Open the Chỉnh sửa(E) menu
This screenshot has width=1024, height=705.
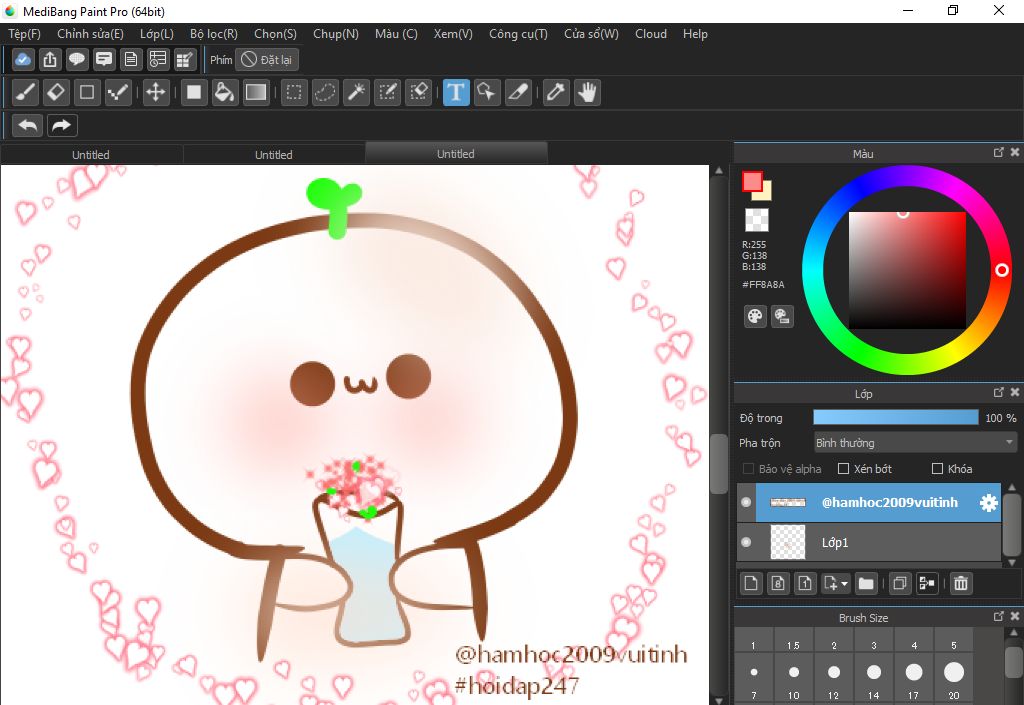click(90, 34)
